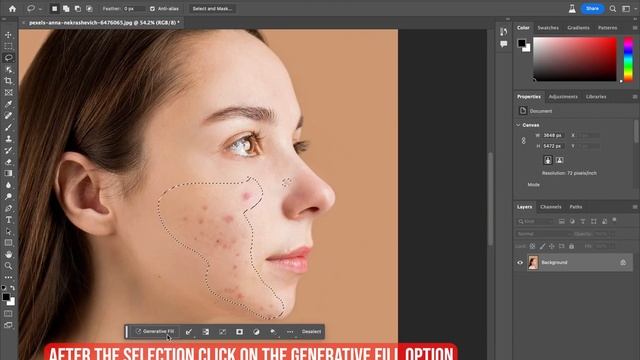The width and height of the screenshot is (640, 360).
Task: Select the Path Selection tool
Action: pyautogui.click(x=8, y=231)
